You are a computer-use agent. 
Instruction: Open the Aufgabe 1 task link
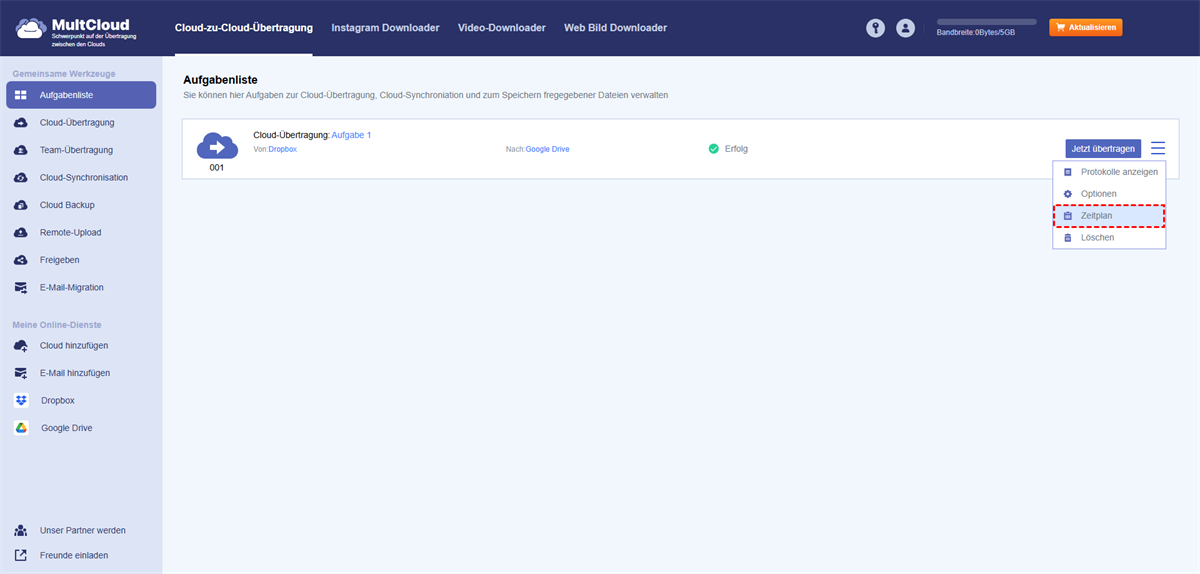(351, 135)
